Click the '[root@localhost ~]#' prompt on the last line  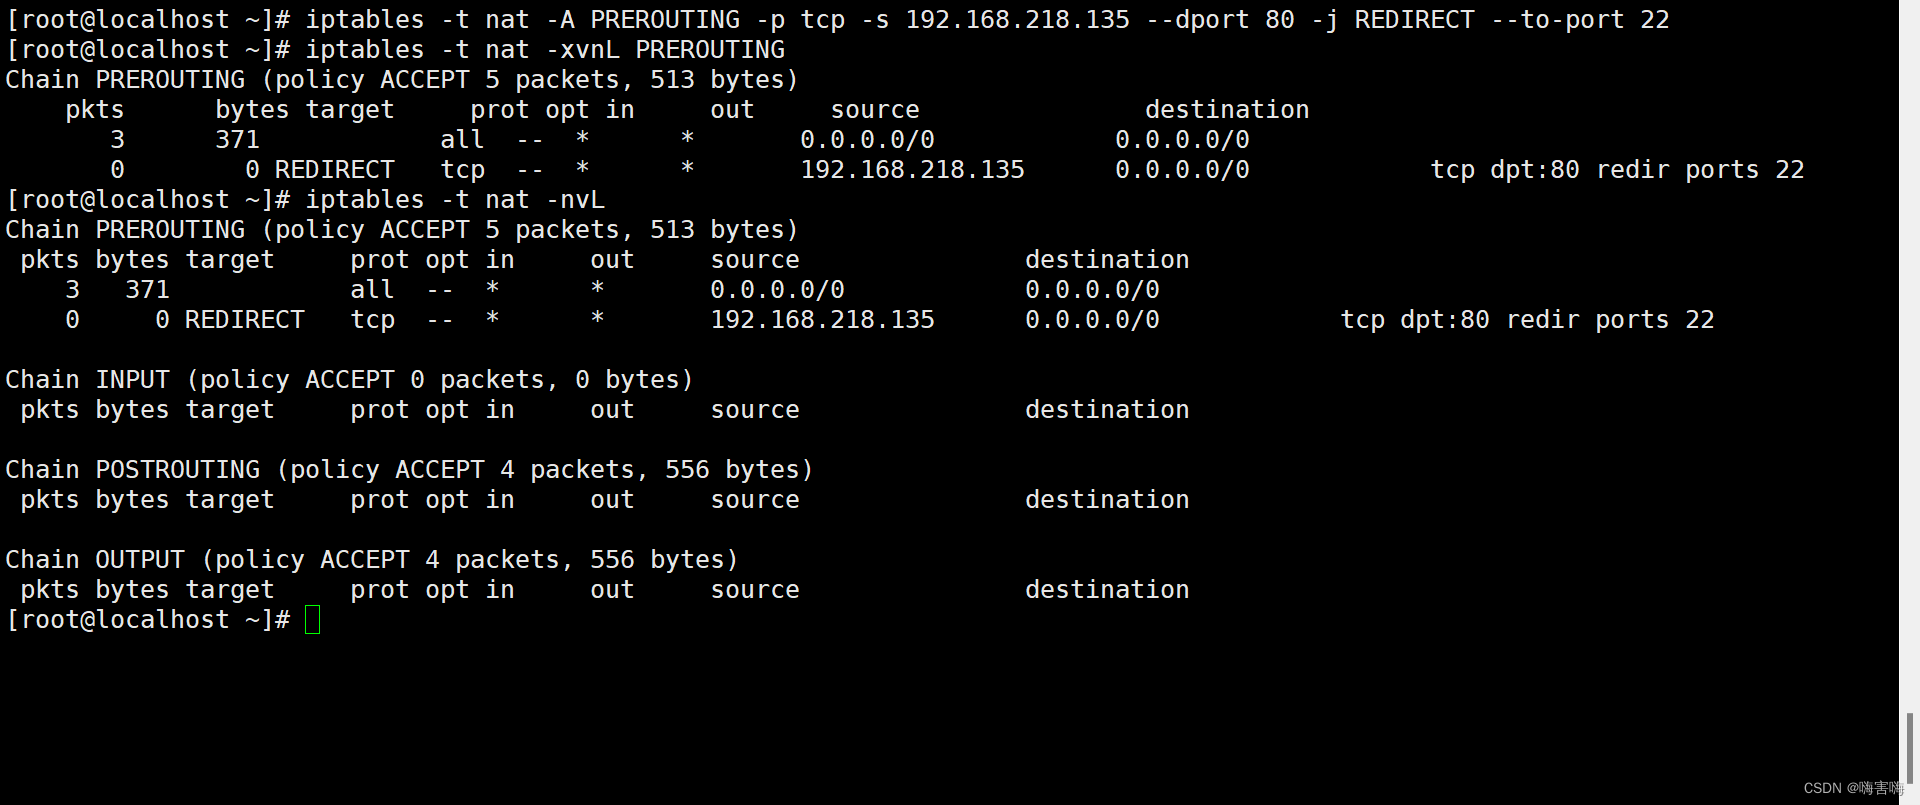(147, 620)
